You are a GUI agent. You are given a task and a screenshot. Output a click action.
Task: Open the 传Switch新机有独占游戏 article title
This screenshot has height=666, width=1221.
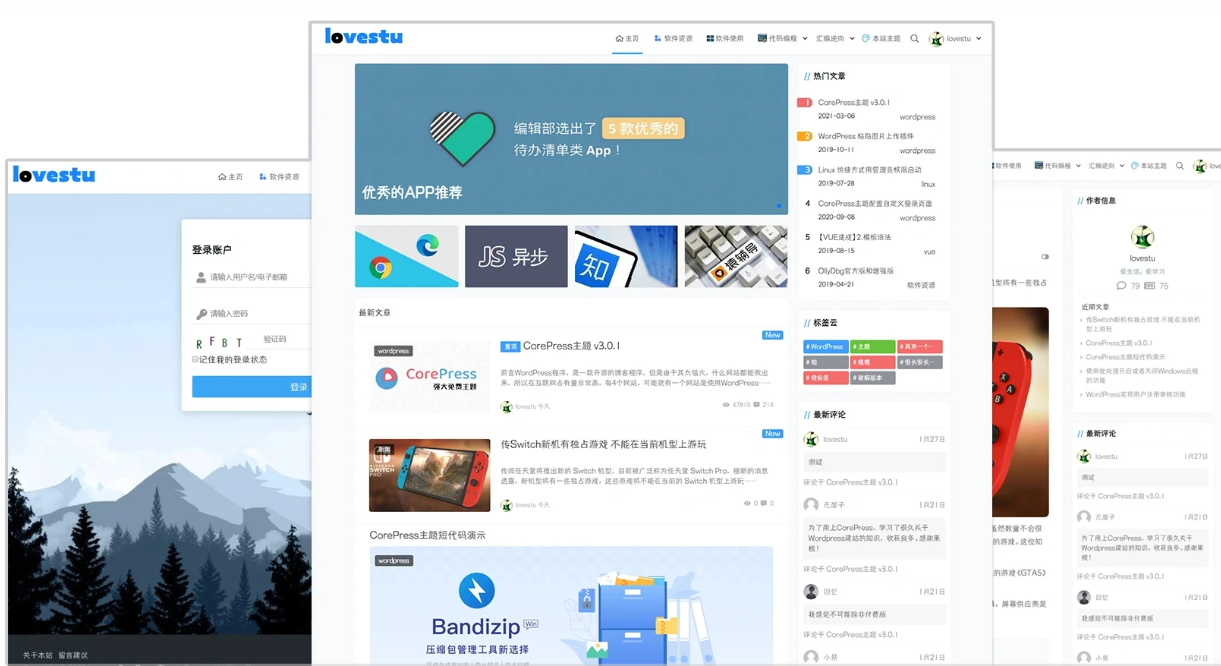(603, 444)
